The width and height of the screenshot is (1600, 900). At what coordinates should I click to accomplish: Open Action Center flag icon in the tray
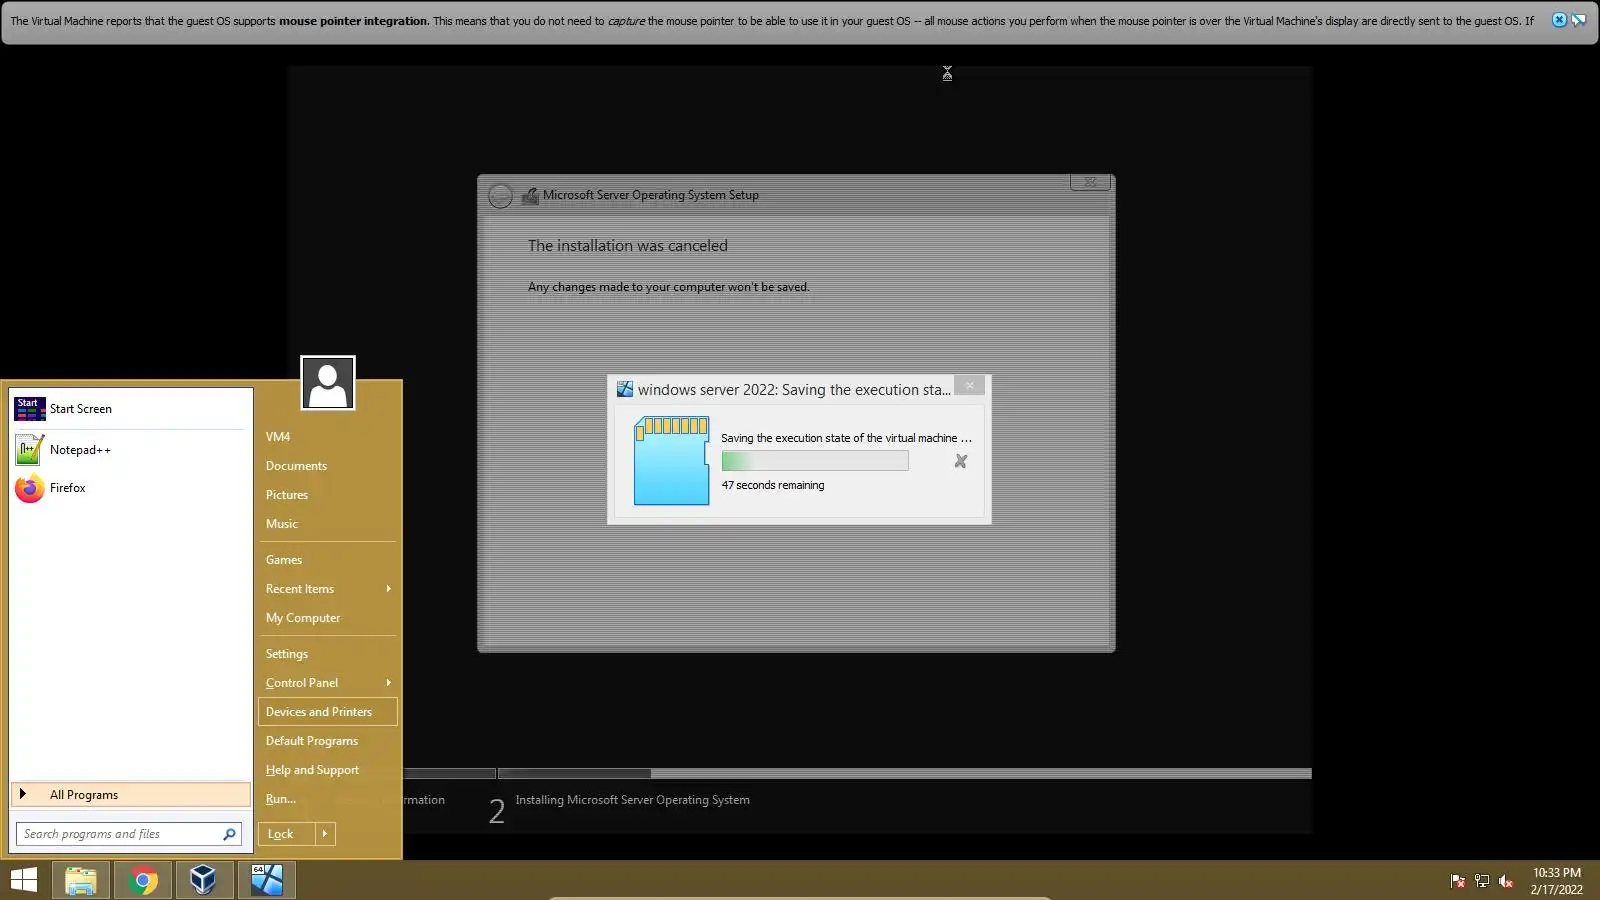1458,881
